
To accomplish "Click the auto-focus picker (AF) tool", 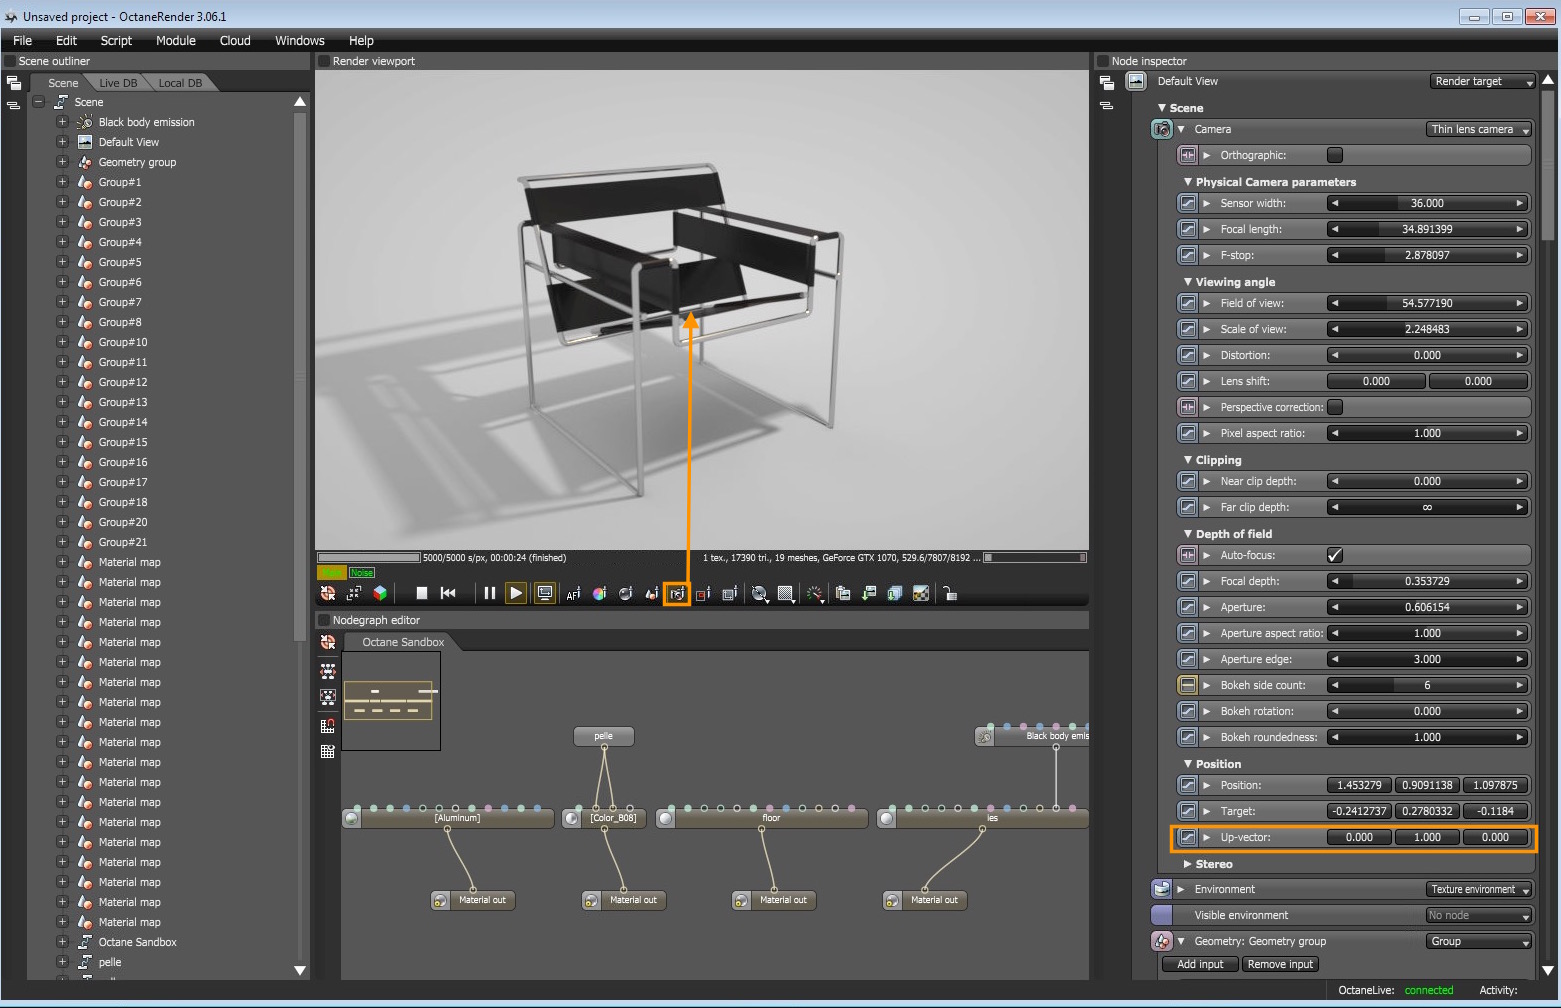I will click(x=573, y=594).
